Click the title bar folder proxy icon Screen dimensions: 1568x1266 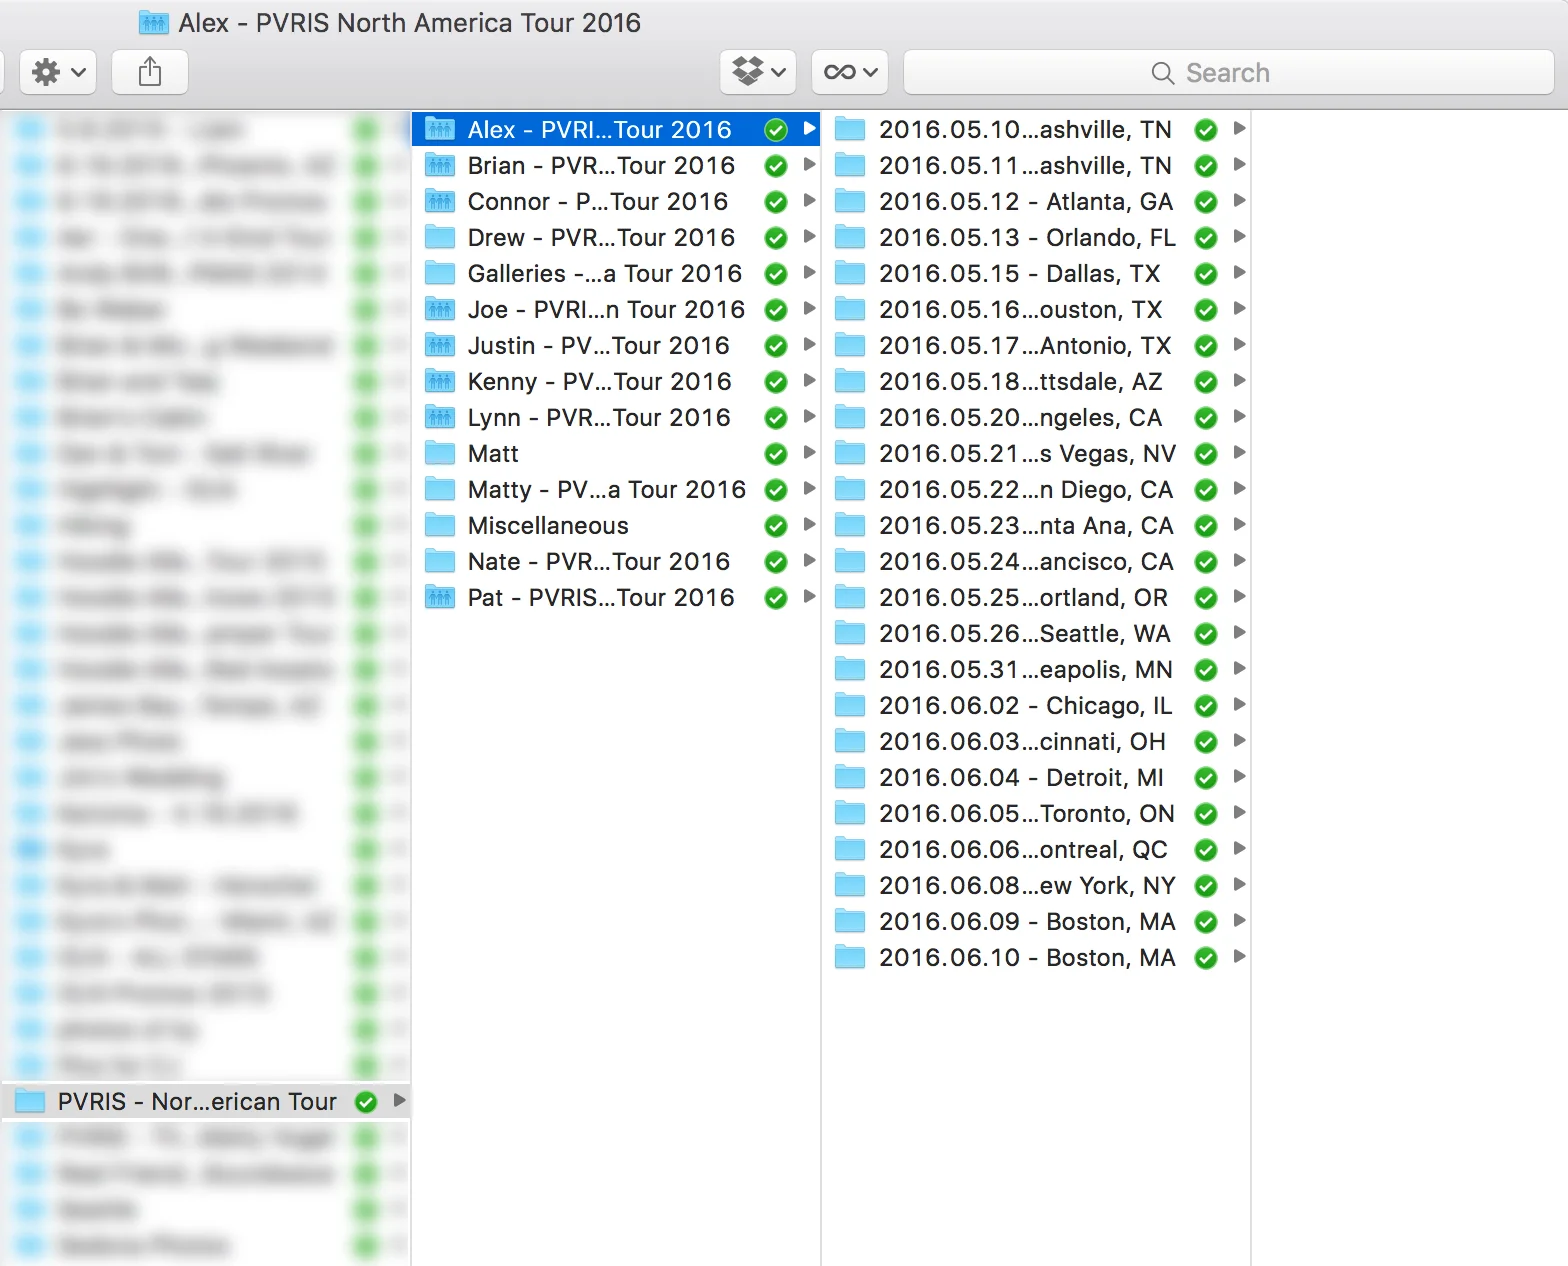[153, 22]
